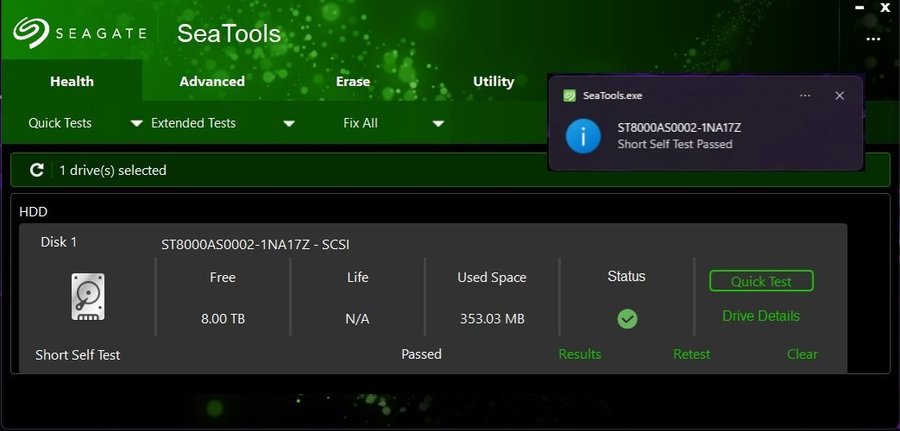900x431 pixels.
Task: Select the Disk 1 hard drive icon
Action: [88, 296]
